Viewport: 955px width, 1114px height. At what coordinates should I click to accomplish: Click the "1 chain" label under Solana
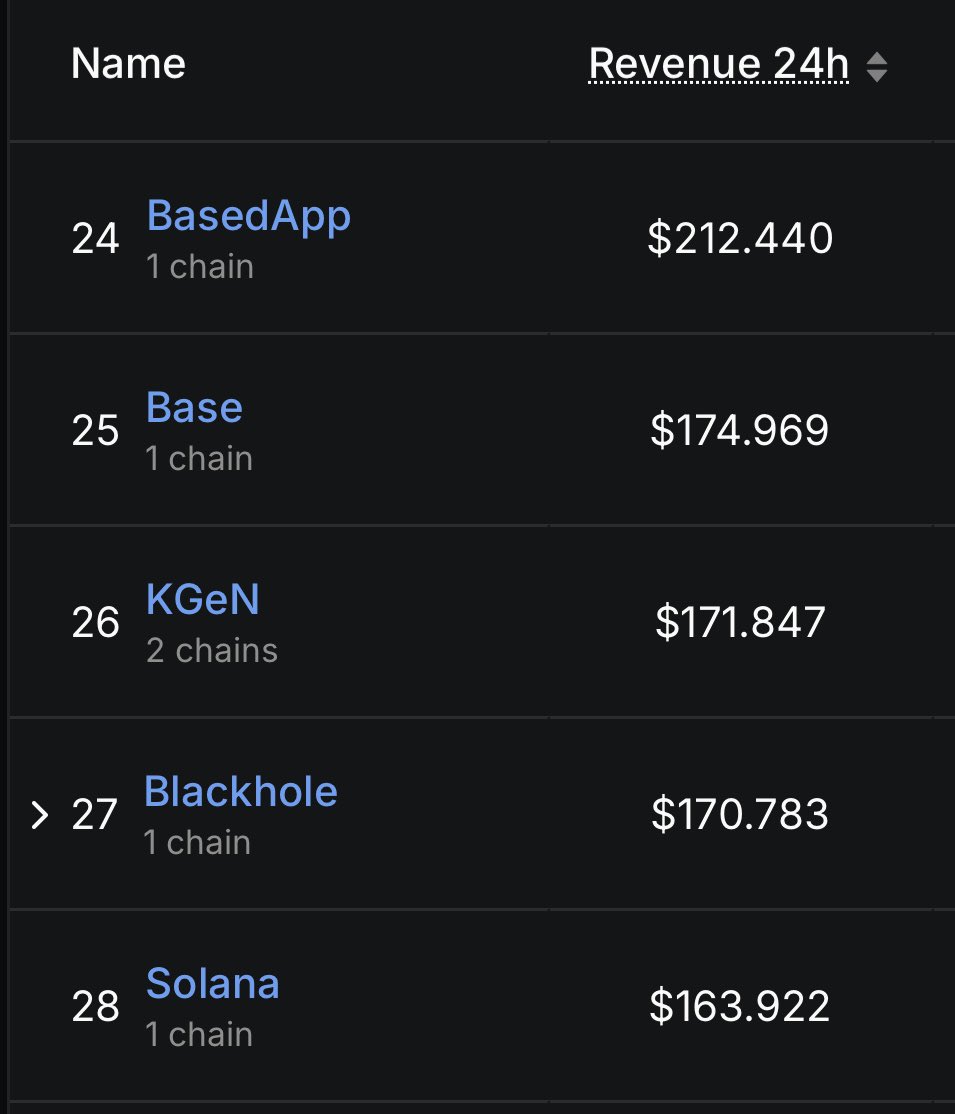[199, 1034]
